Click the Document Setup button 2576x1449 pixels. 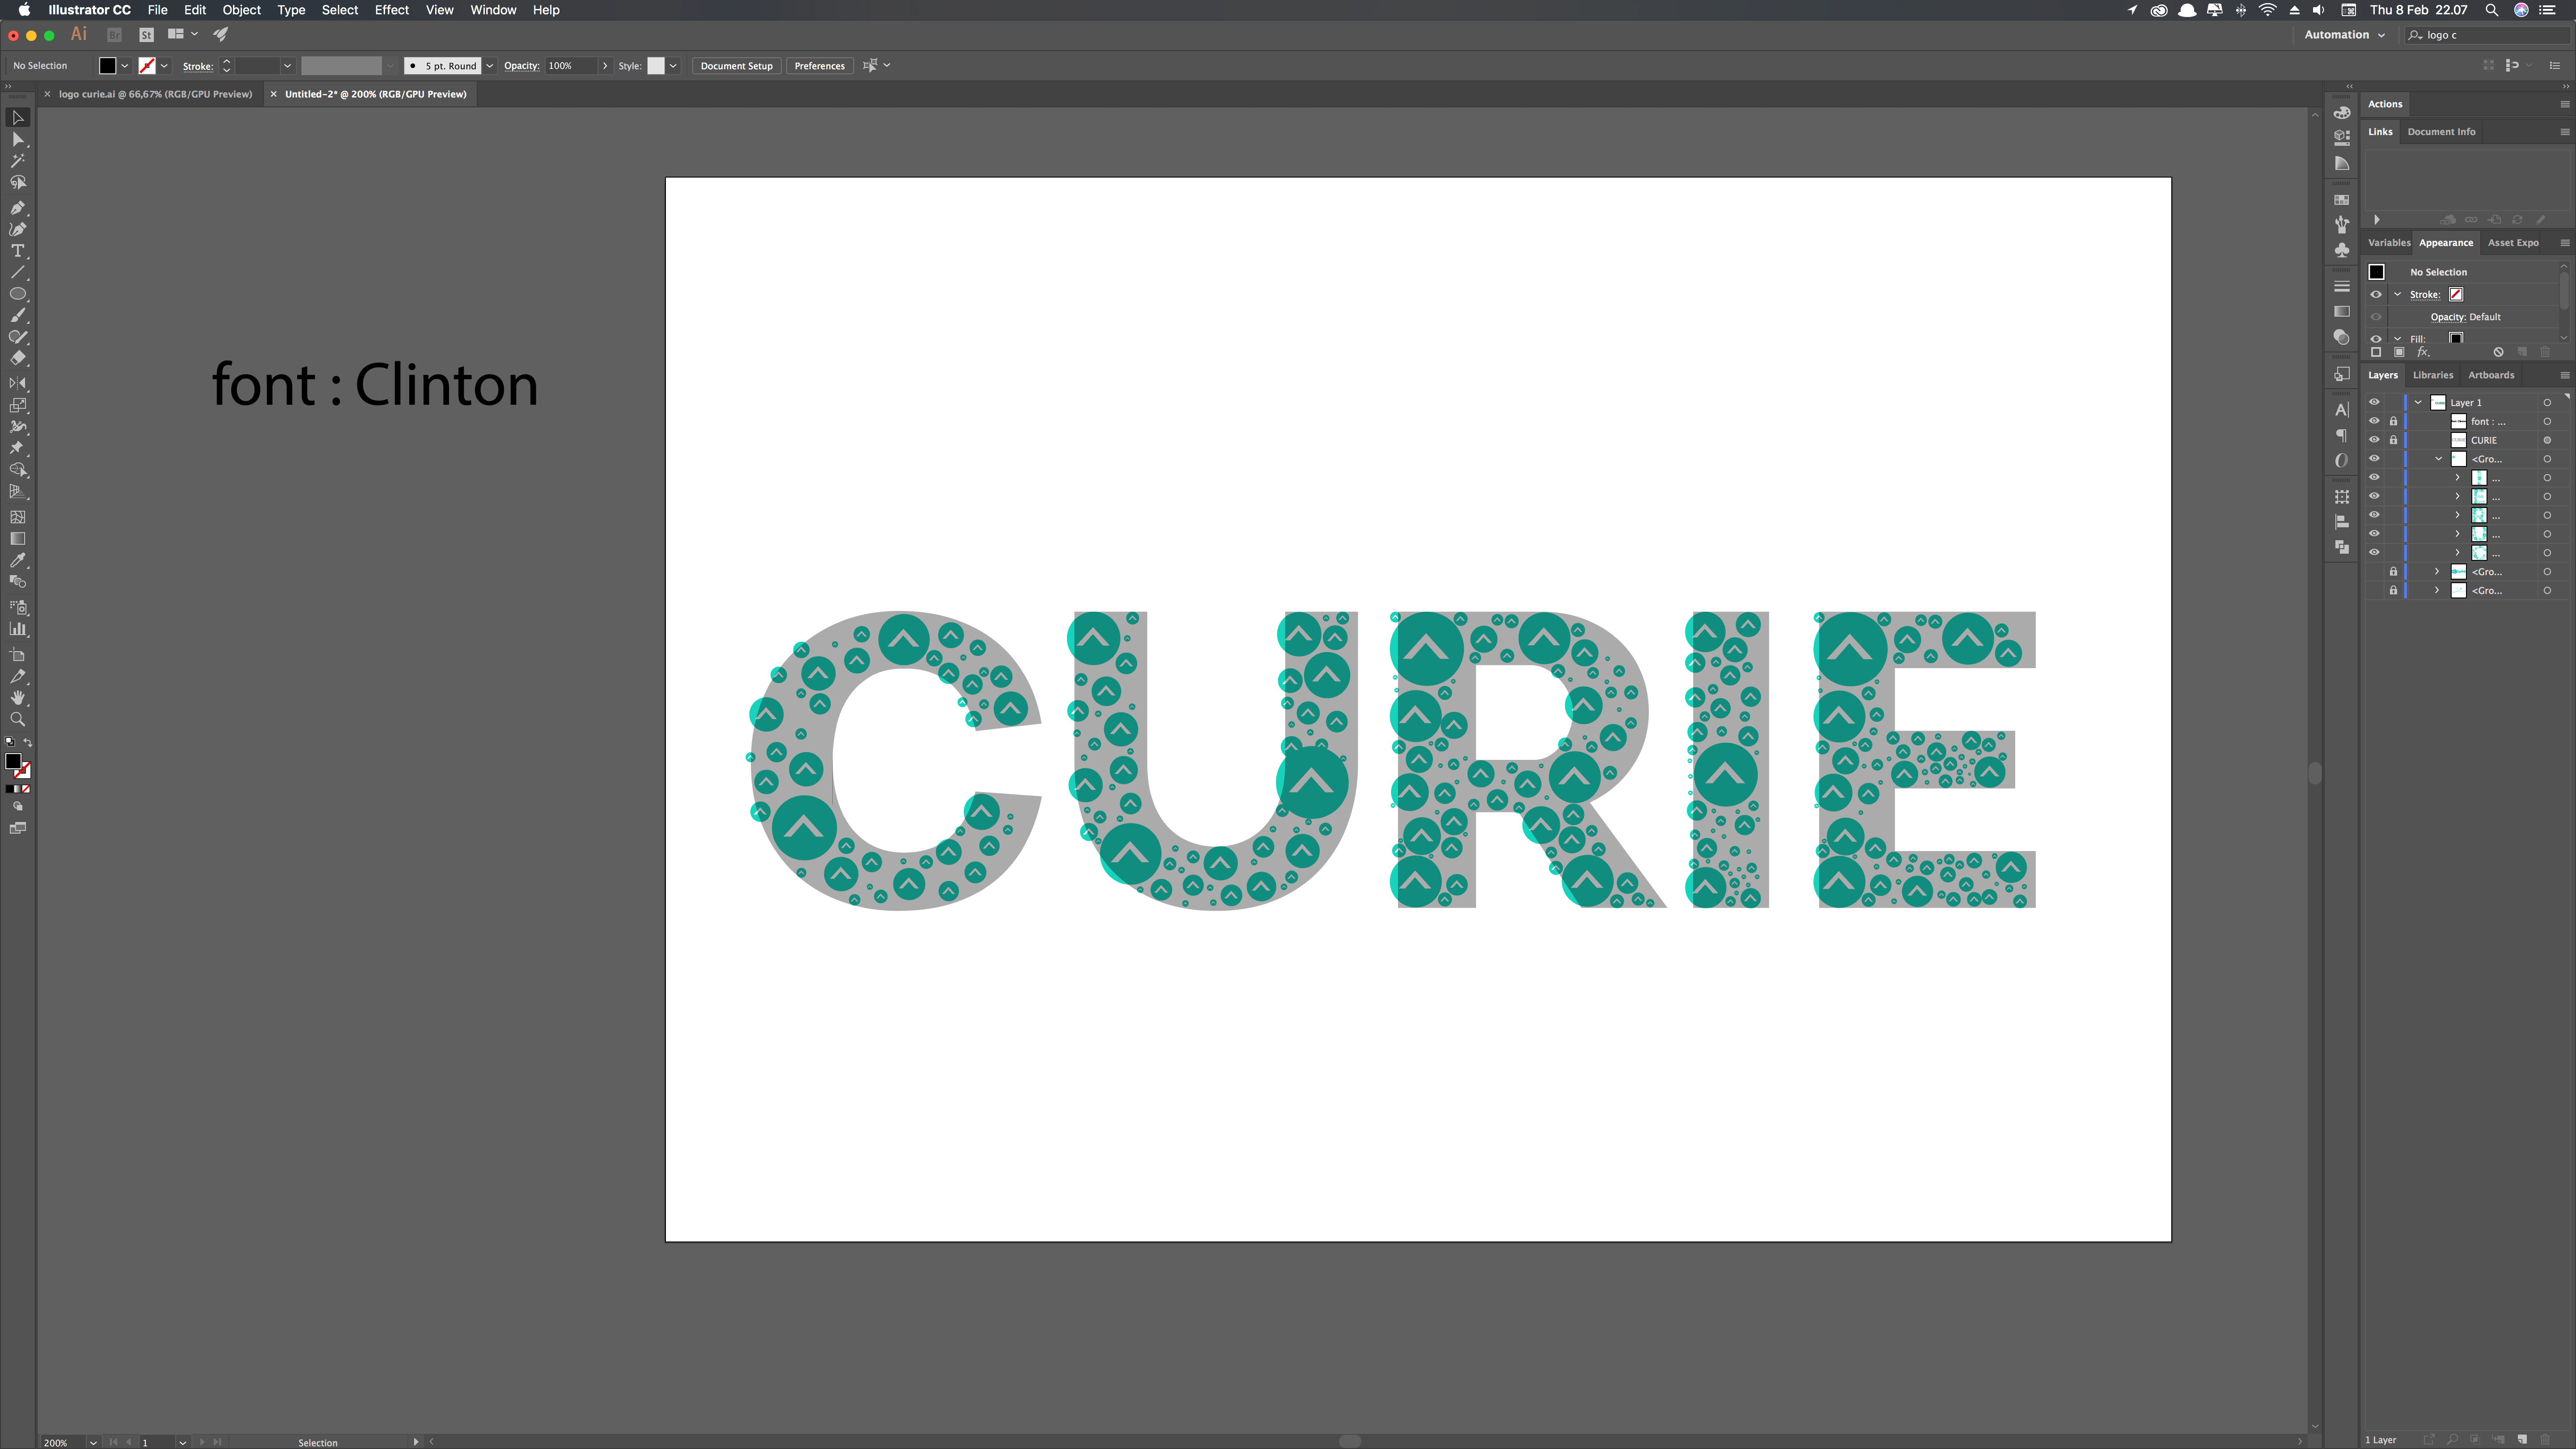(736, 66)
